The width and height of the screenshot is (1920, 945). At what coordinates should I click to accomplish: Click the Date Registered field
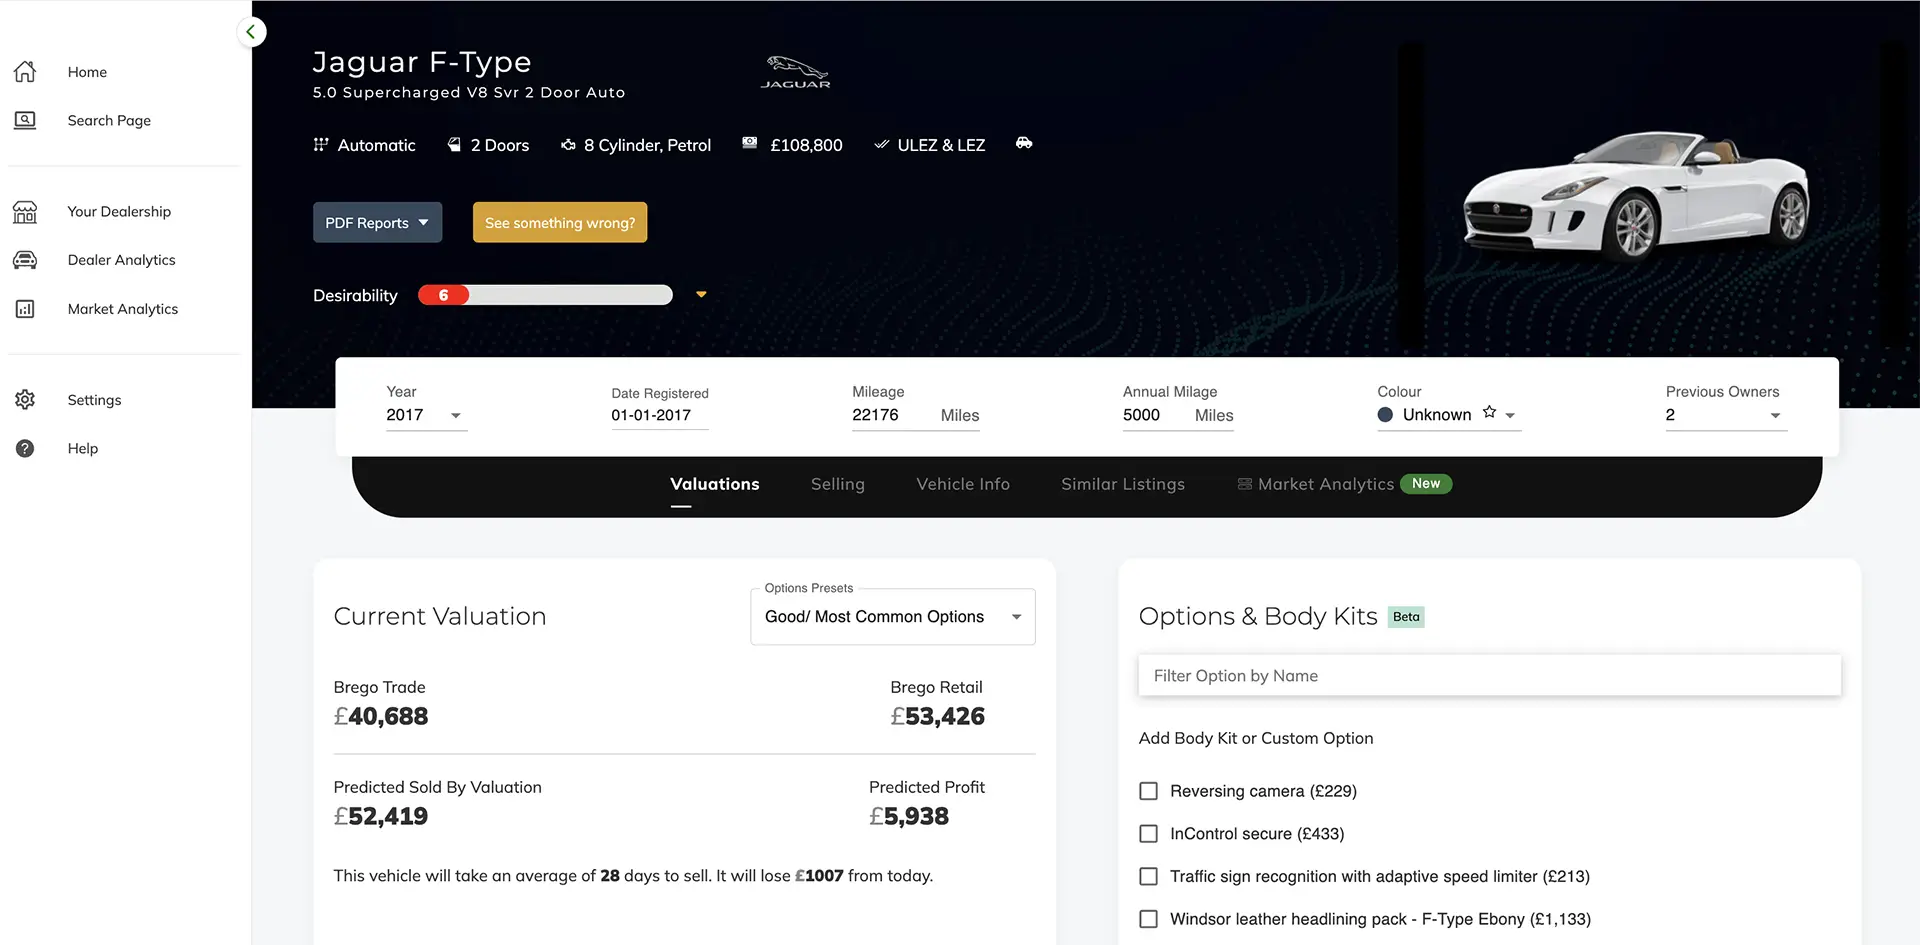pyautogui.click(x=659, y=415)
